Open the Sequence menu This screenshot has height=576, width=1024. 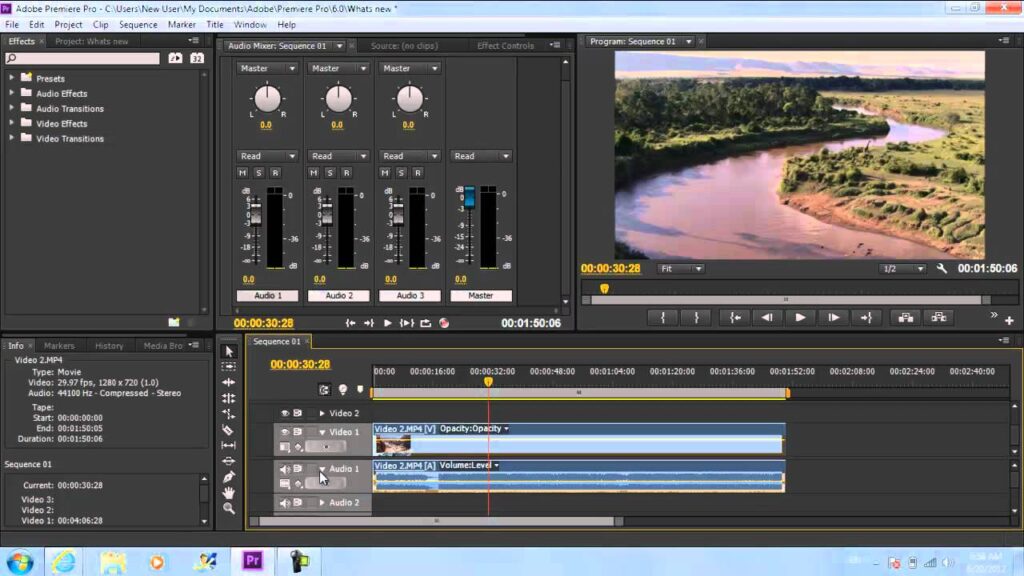(138, 24)
